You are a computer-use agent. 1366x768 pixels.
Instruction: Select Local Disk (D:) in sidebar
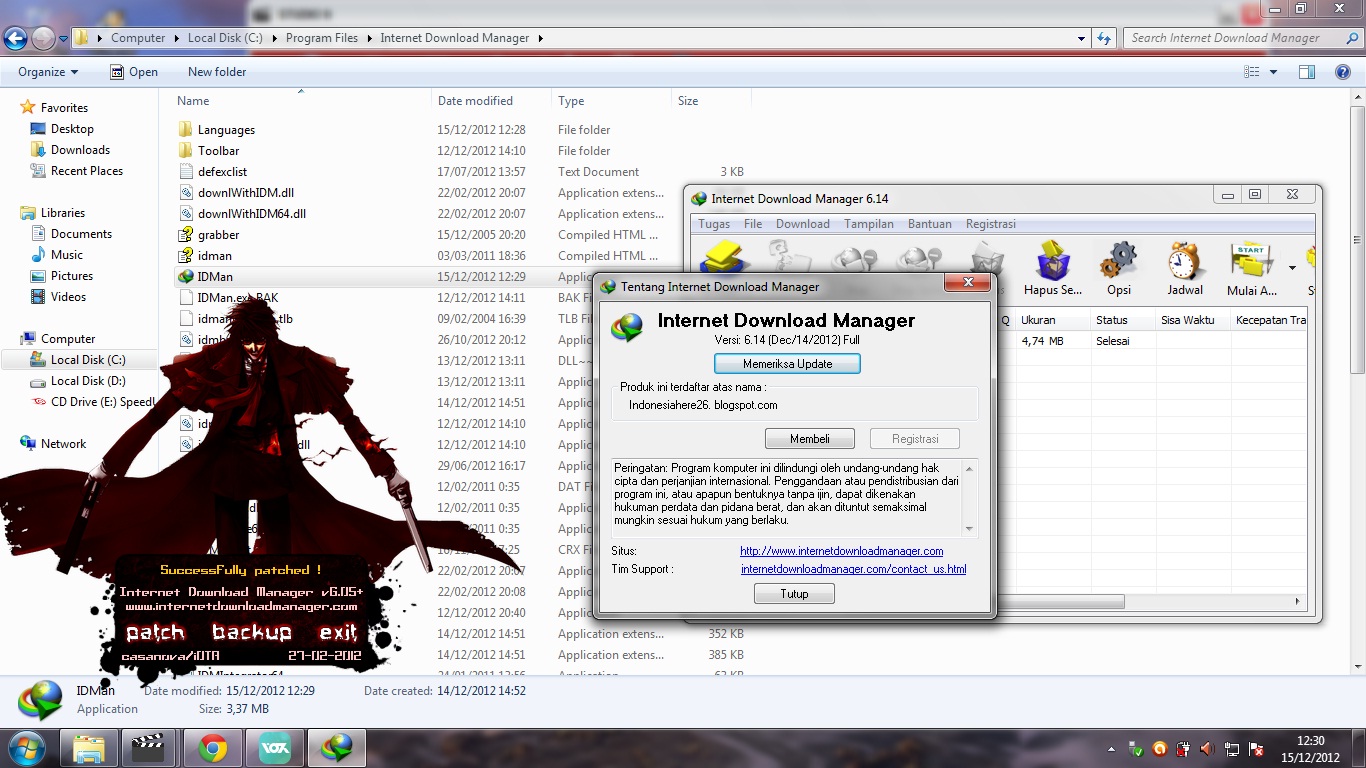point(88,381)
